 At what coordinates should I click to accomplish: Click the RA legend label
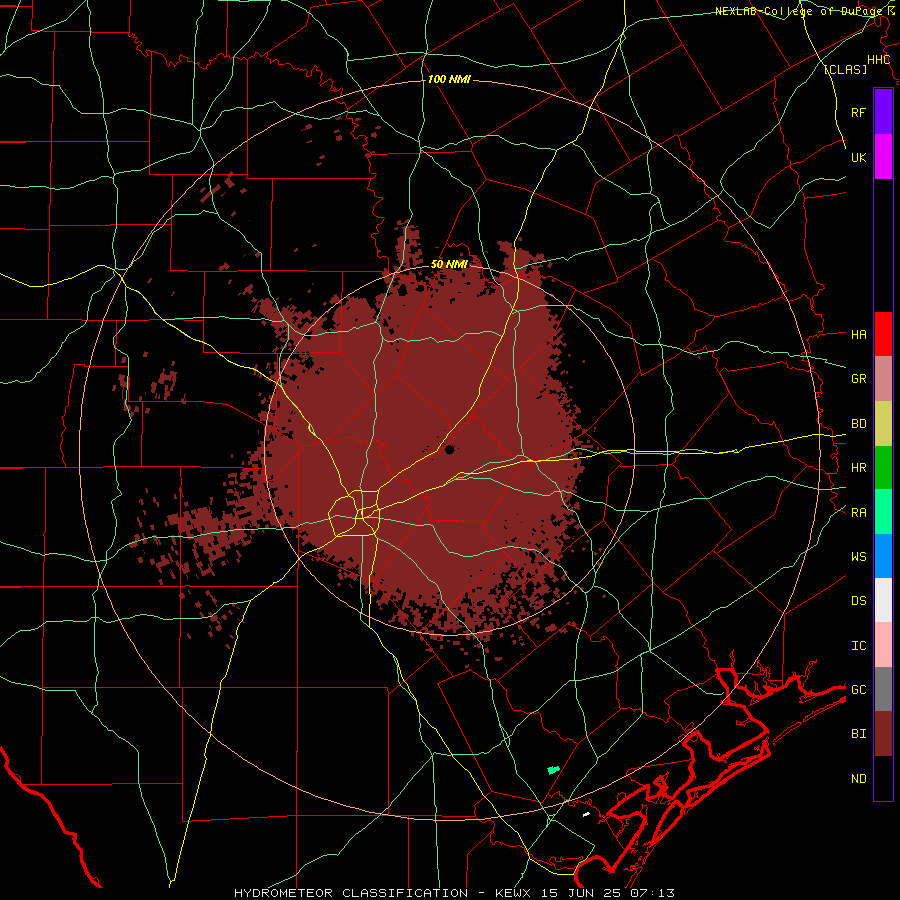858,513
